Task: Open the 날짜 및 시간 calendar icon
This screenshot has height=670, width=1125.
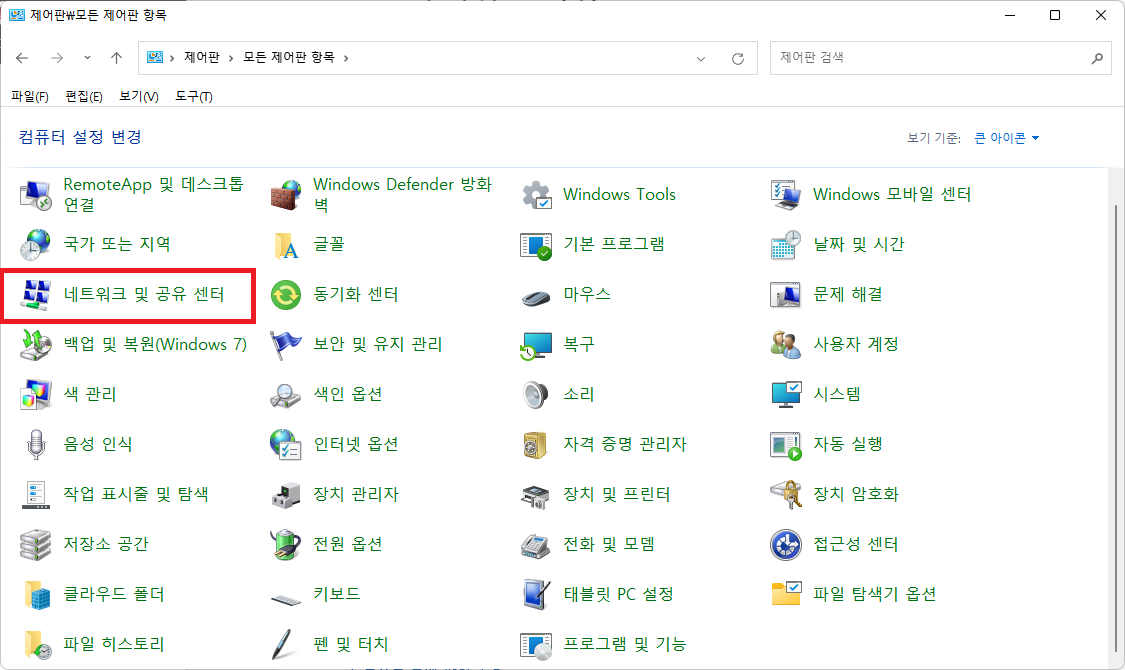Action: [x=786, y=245]
